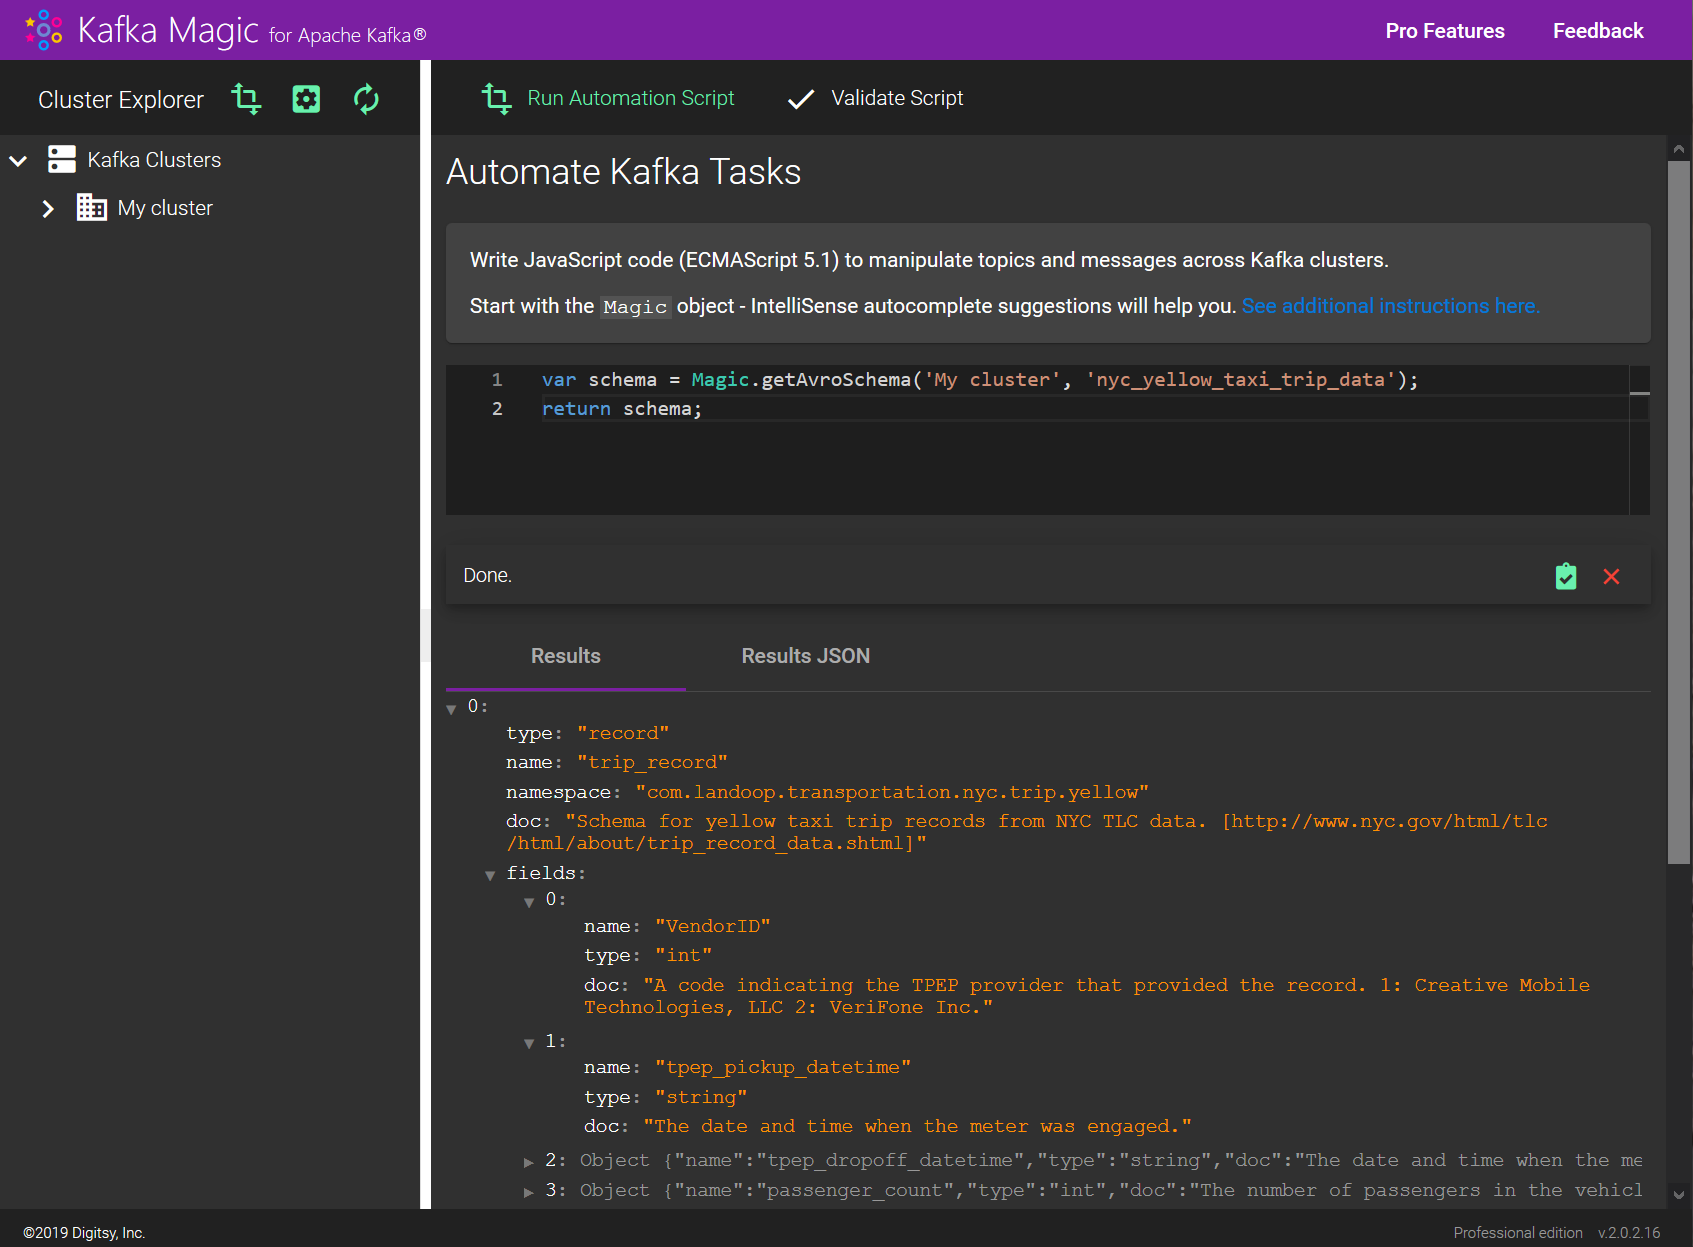Collapse the Kafka Clusters tree node
This screenshot has width=1693, height=1247.
click(18, 160)
